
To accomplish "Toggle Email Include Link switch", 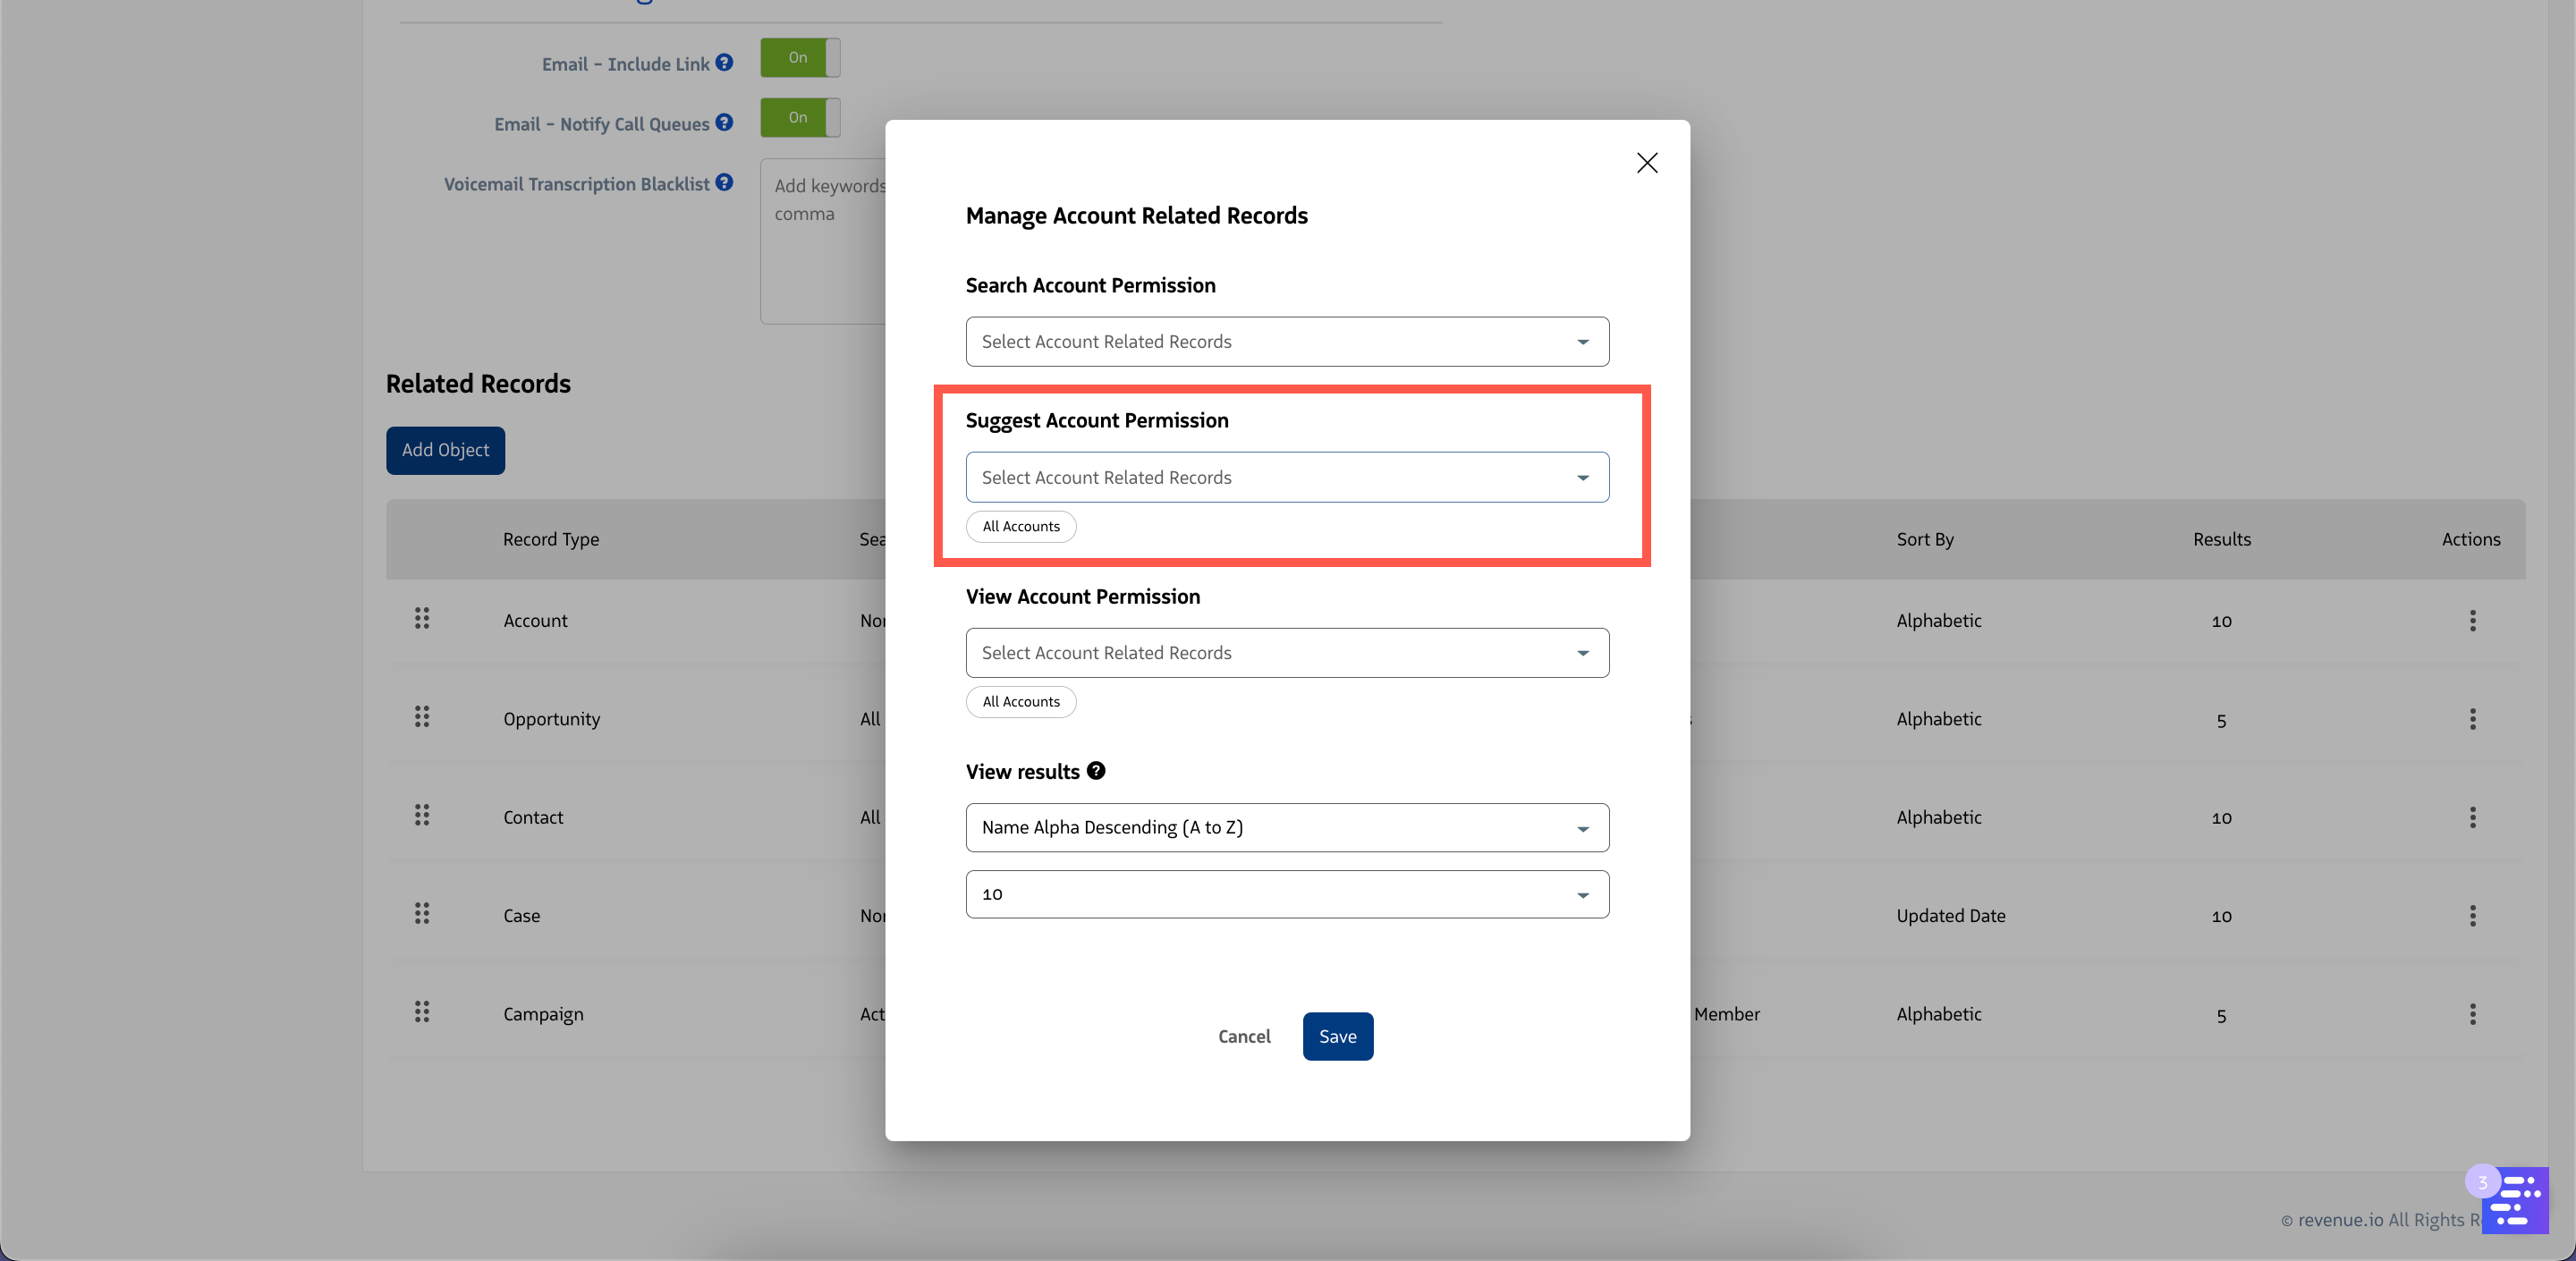I will (799, 58).
